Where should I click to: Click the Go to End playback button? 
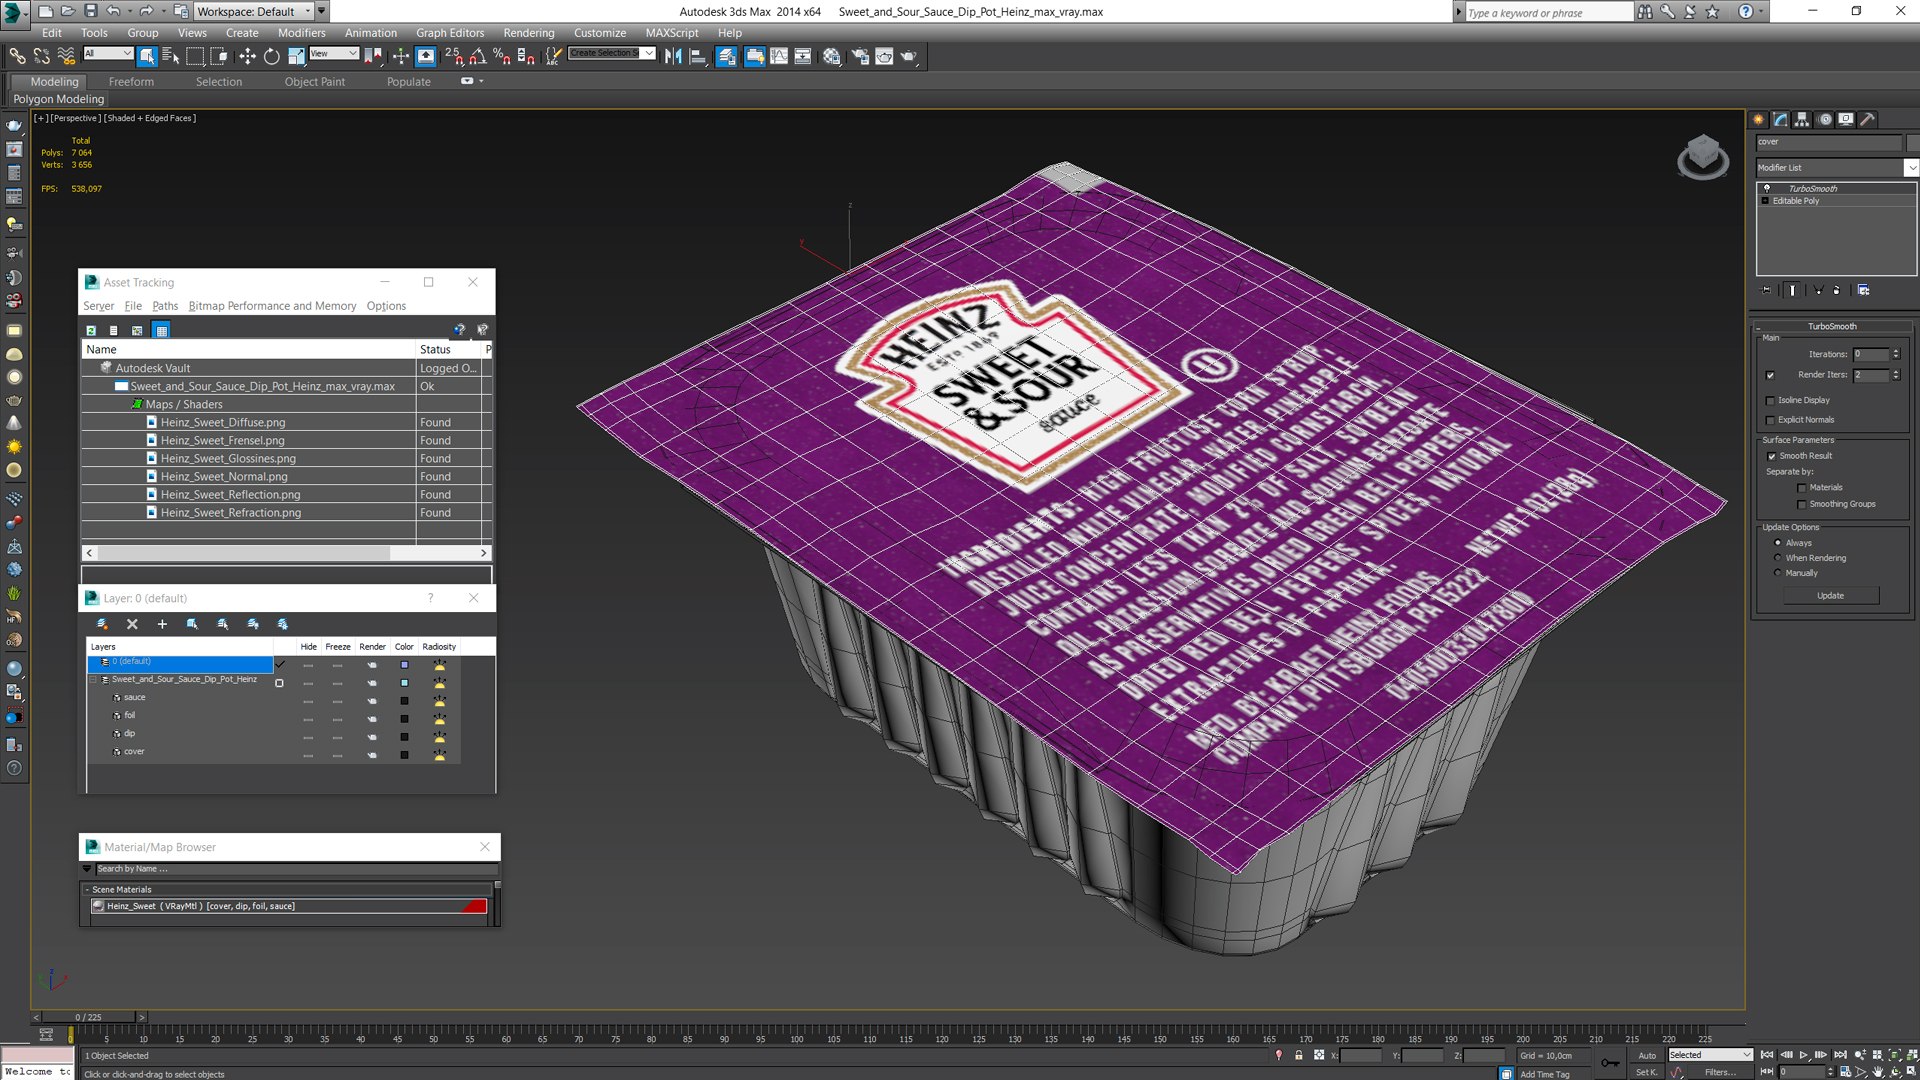pyautogui.click(x=1840, y=1055)
